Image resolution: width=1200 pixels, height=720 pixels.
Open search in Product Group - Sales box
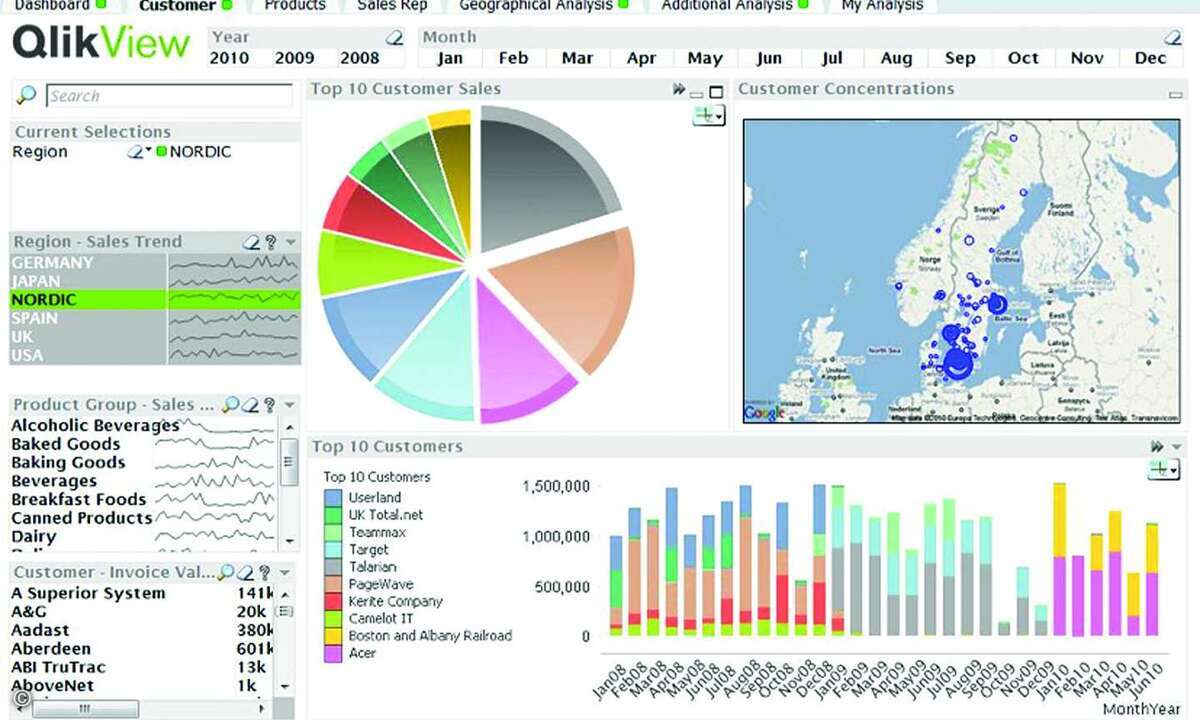[231, 405]
